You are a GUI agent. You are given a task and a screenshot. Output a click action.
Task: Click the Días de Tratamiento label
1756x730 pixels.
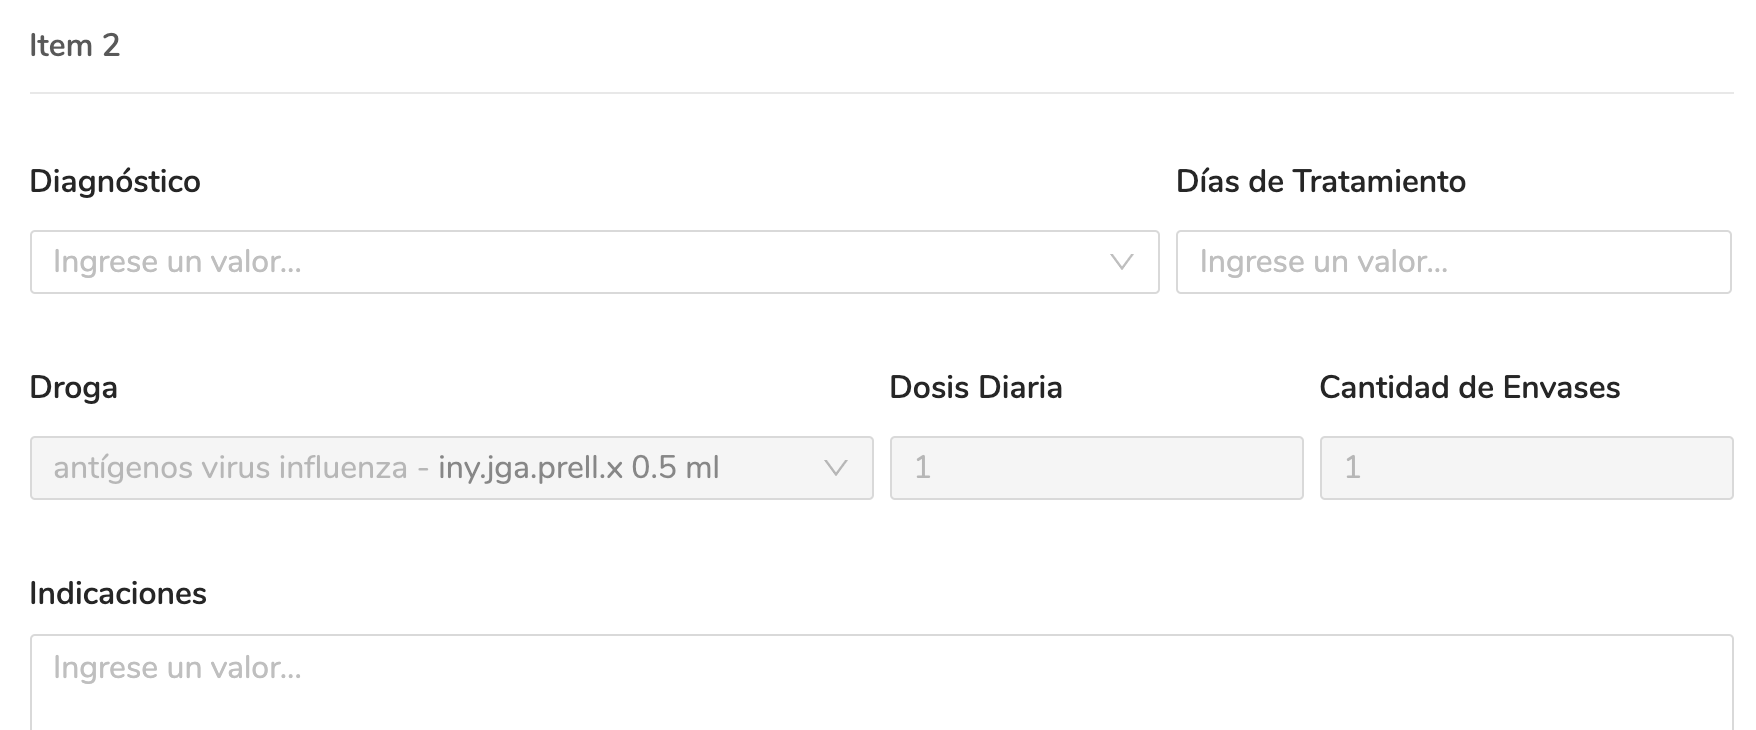[x=1322, y=182]
